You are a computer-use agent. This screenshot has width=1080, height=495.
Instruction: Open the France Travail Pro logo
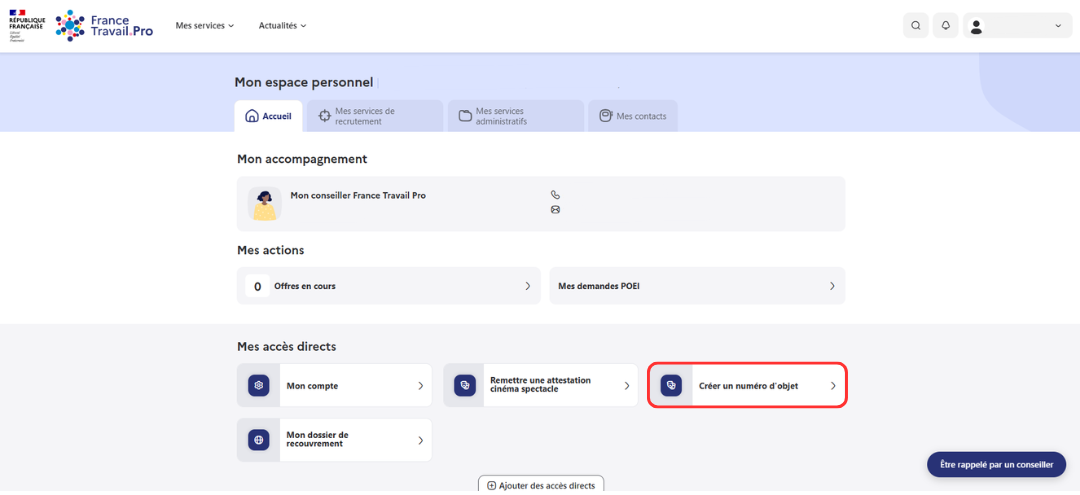coord(105,25)
